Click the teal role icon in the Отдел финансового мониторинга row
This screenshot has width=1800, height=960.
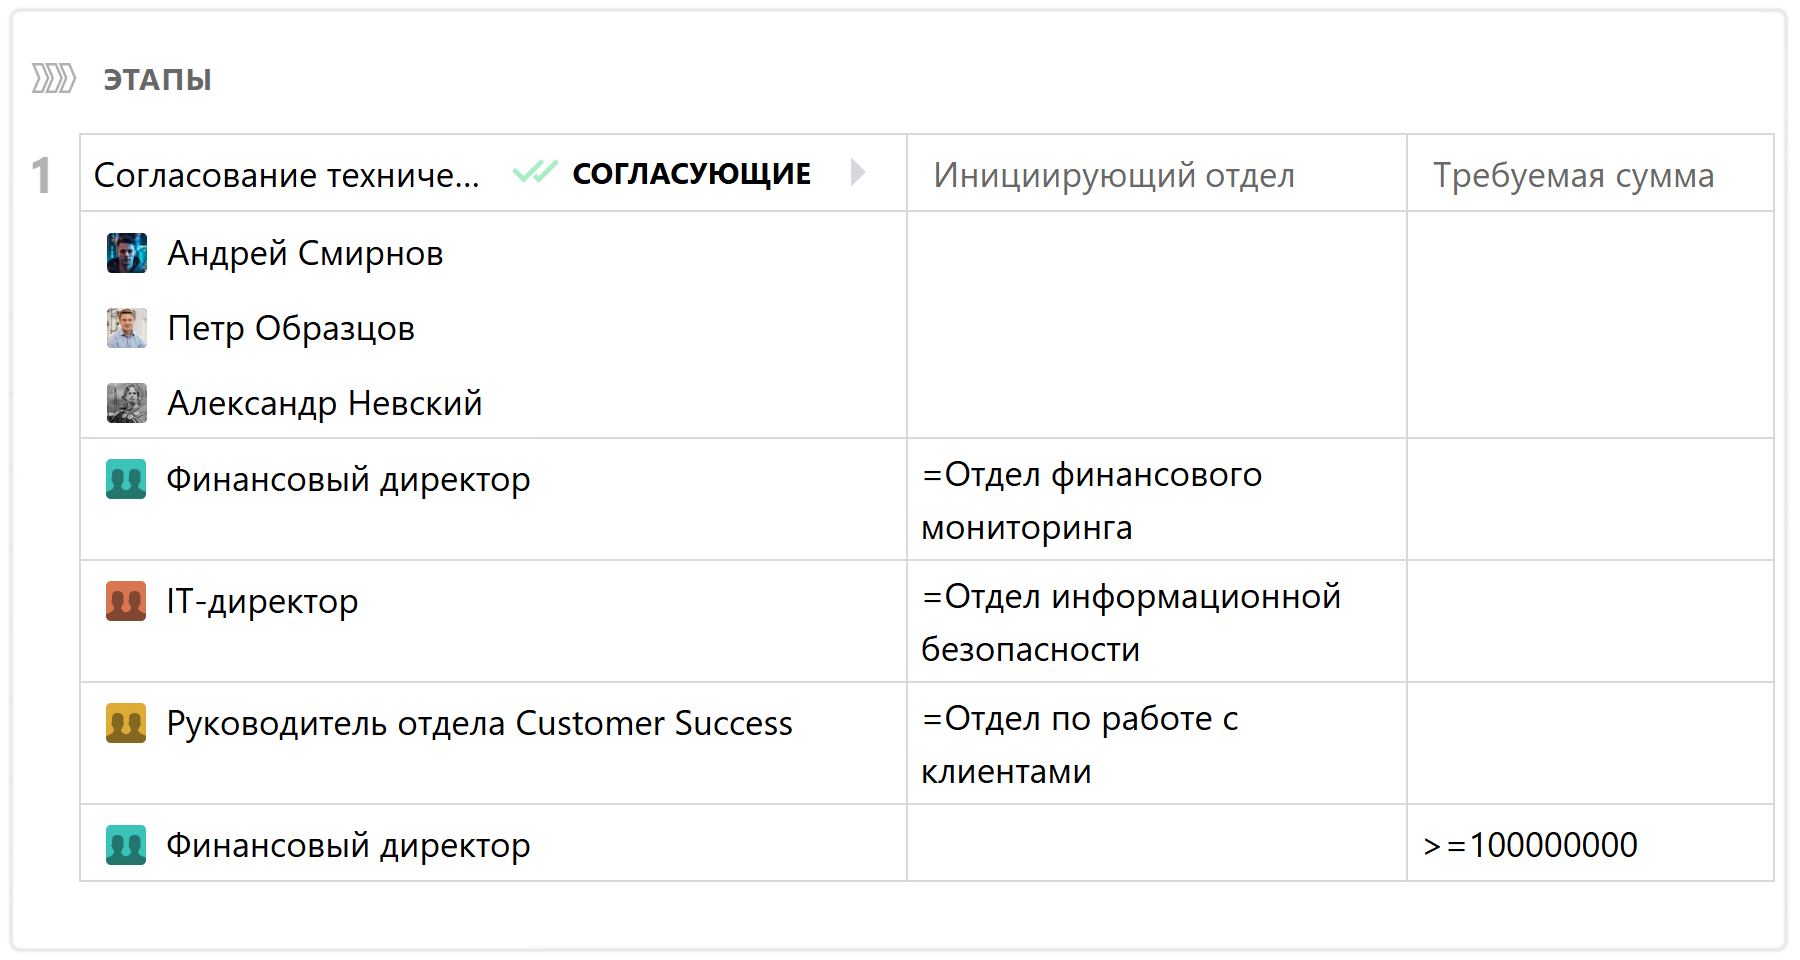[x=126, y=479]
